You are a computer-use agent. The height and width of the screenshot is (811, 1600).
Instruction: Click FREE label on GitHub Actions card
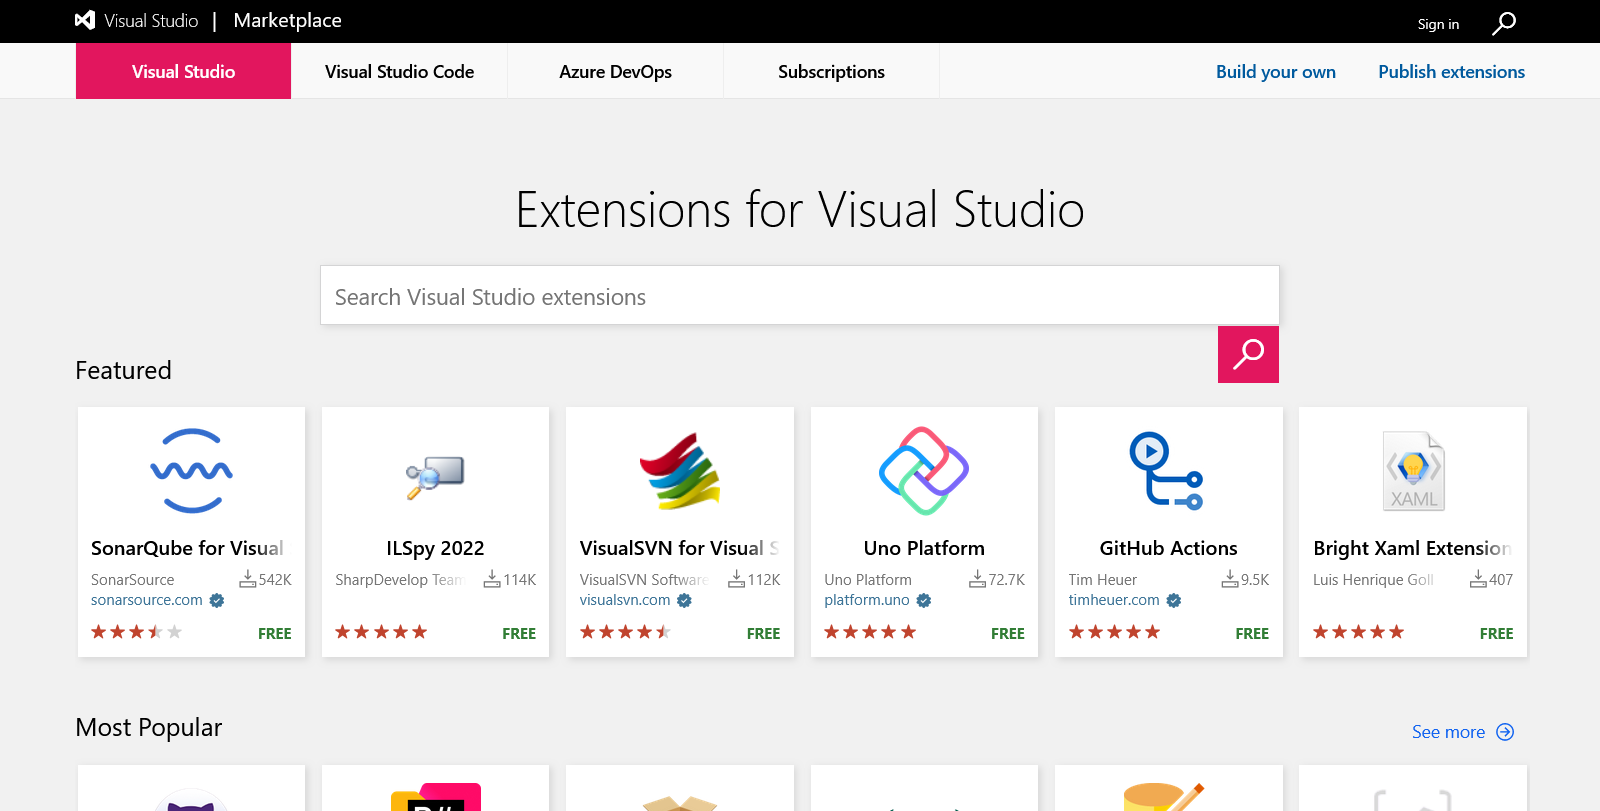(1252, 633)
